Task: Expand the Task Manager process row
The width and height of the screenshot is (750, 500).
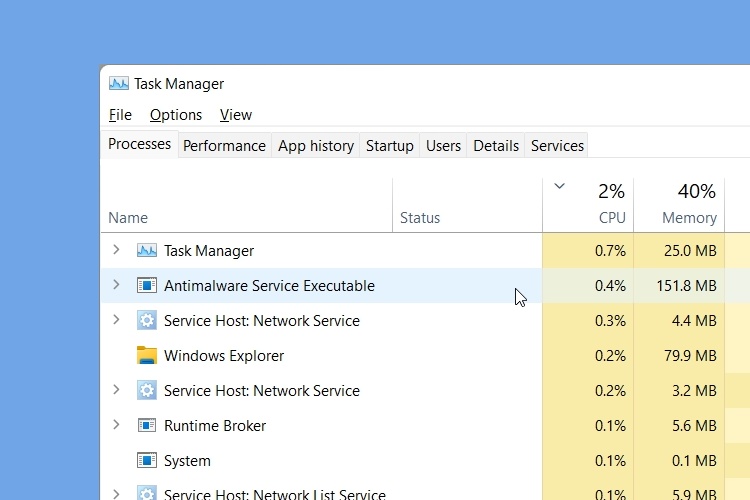Action: coord(116,250)
